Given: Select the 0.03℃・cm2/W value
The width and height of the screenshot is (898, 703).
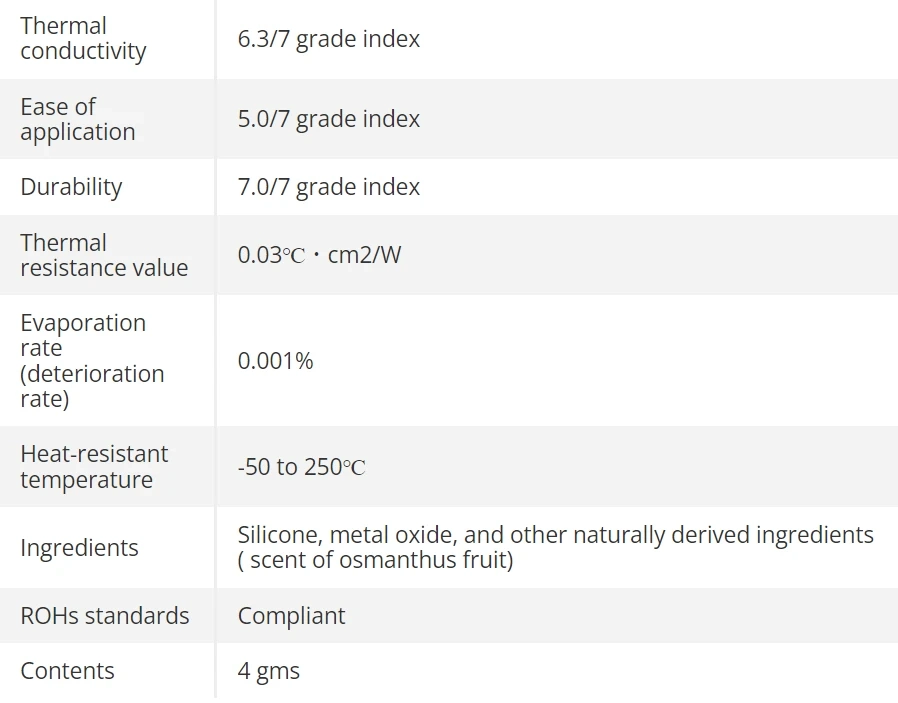Looking at the screenshot, I should 319,255.
